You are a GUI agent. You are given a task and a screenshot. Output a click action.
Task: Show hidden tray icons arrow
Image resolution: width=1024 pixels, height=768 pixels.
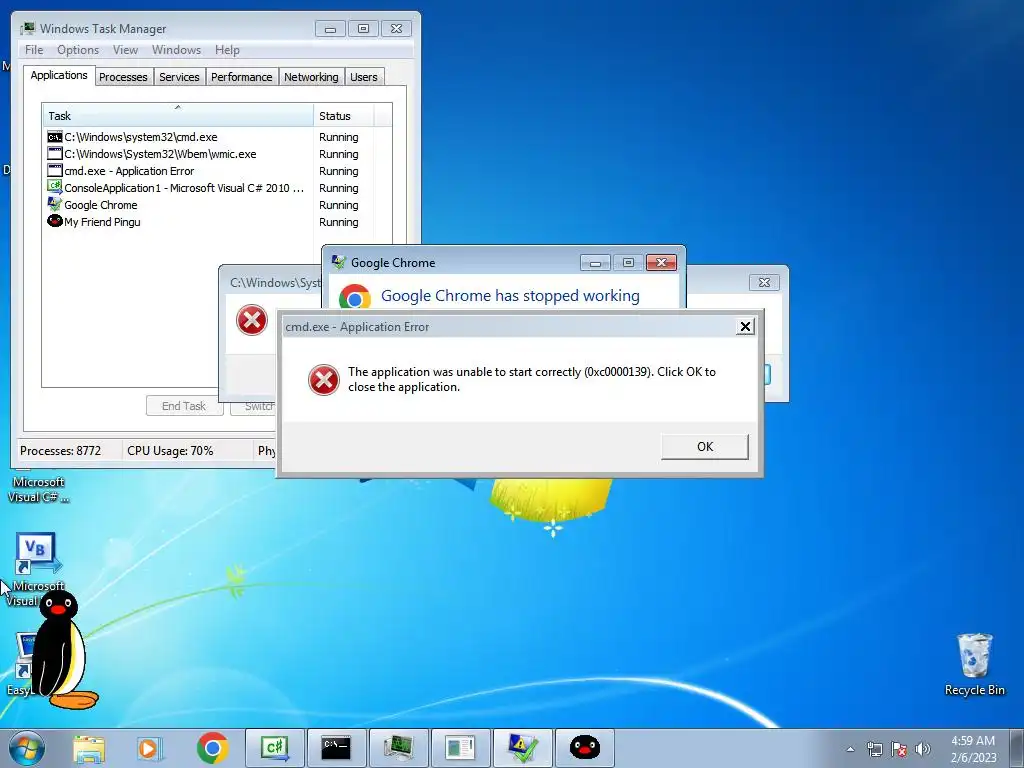850,749
